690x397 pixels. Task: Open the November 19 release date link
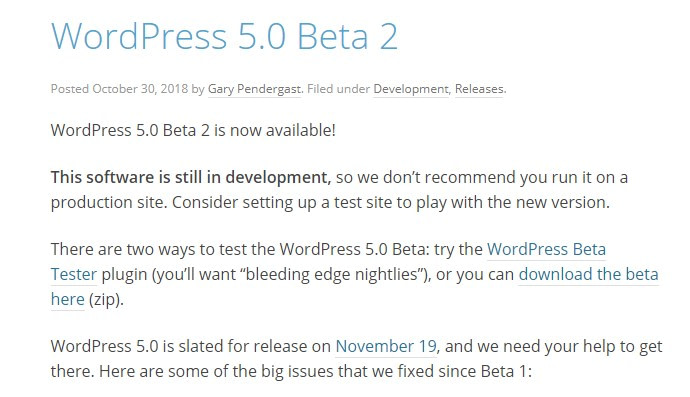pyautogui.click(x=386, y=346)
